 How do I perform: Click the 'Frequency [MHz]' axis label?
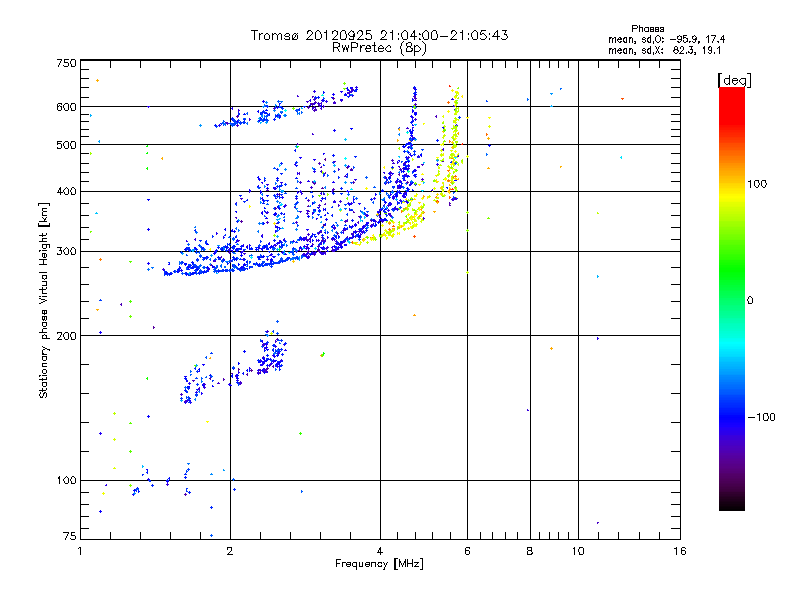point(379,564)
